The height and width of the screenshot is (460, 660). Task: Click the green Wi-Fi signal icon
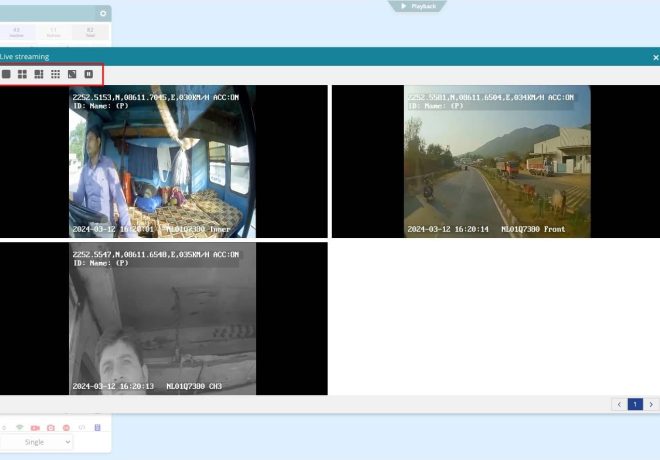(19, 427)
